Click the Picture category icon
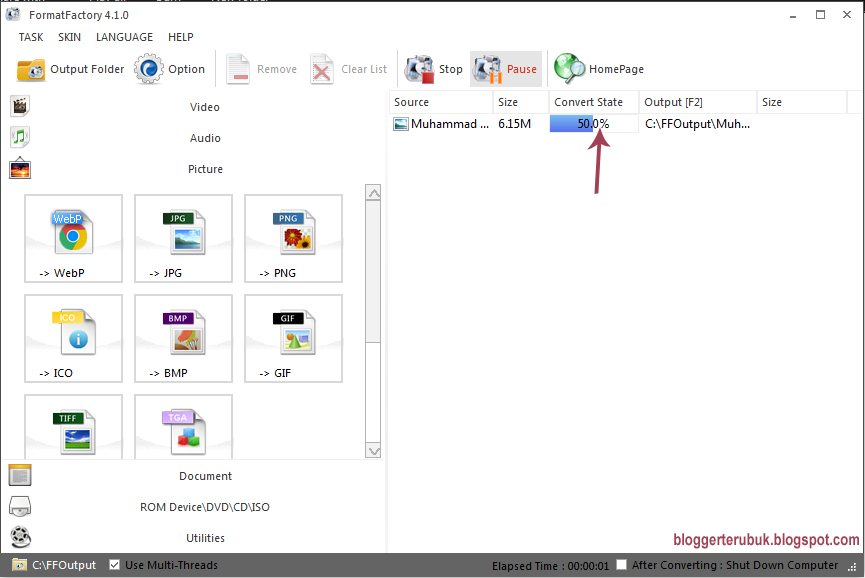Screen dimensions: 865x578 pyautogui.click(x=20, y=168)
